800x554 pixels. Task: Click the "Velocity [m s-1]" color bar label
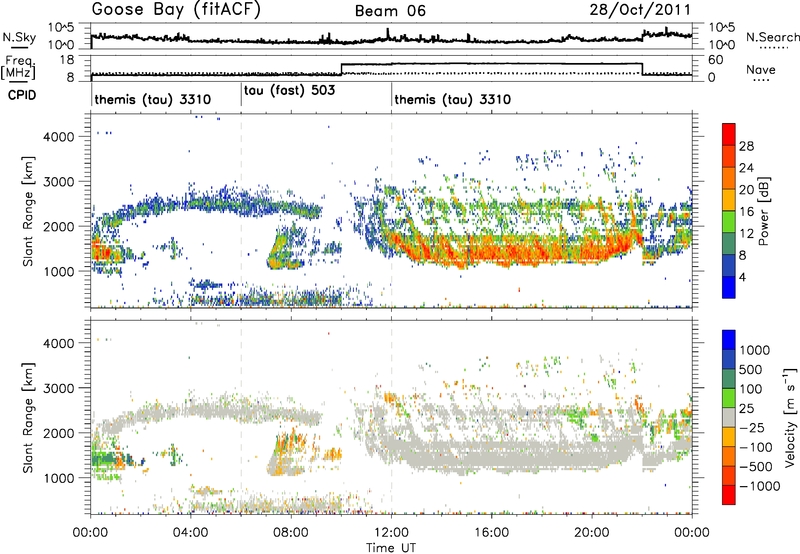click(790, 417)
